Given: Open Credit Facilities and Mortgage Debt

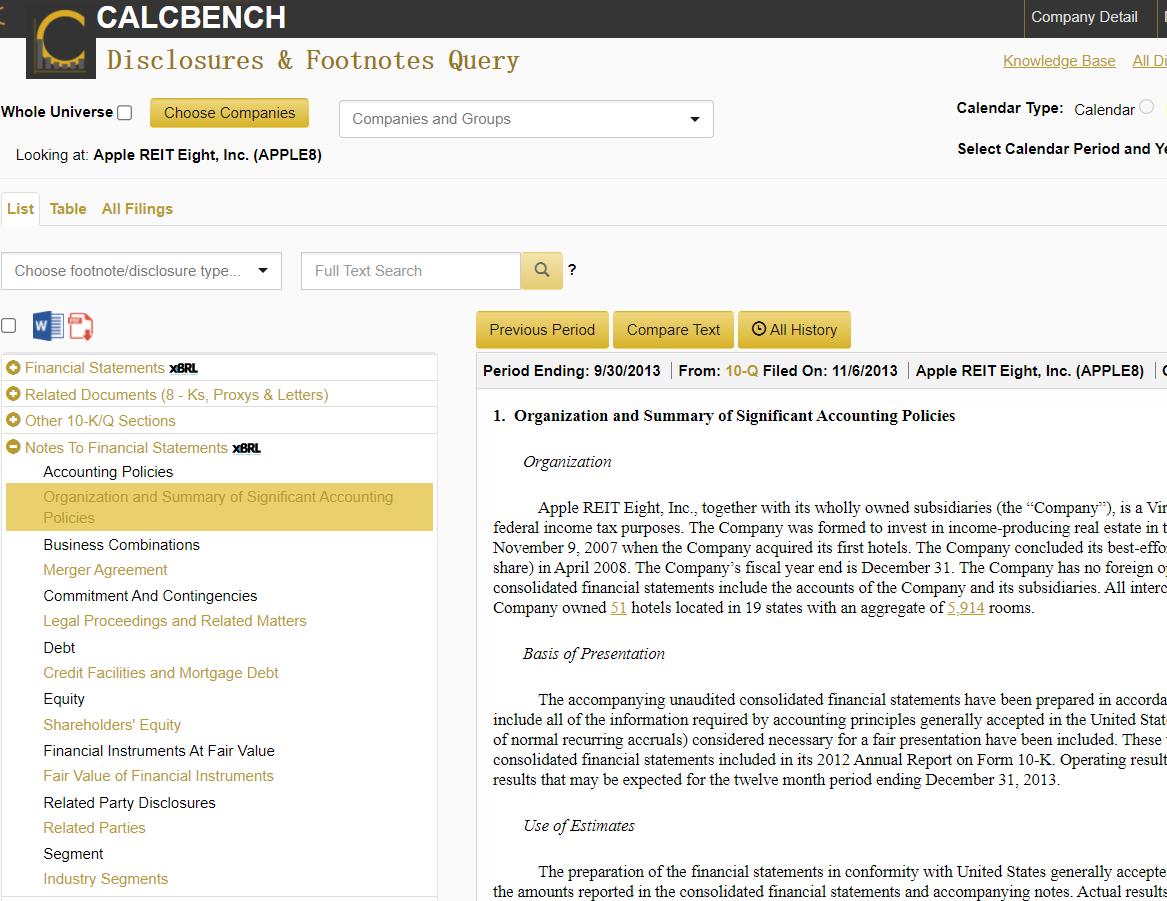Looking at the screenshot, I should [161, 673].
